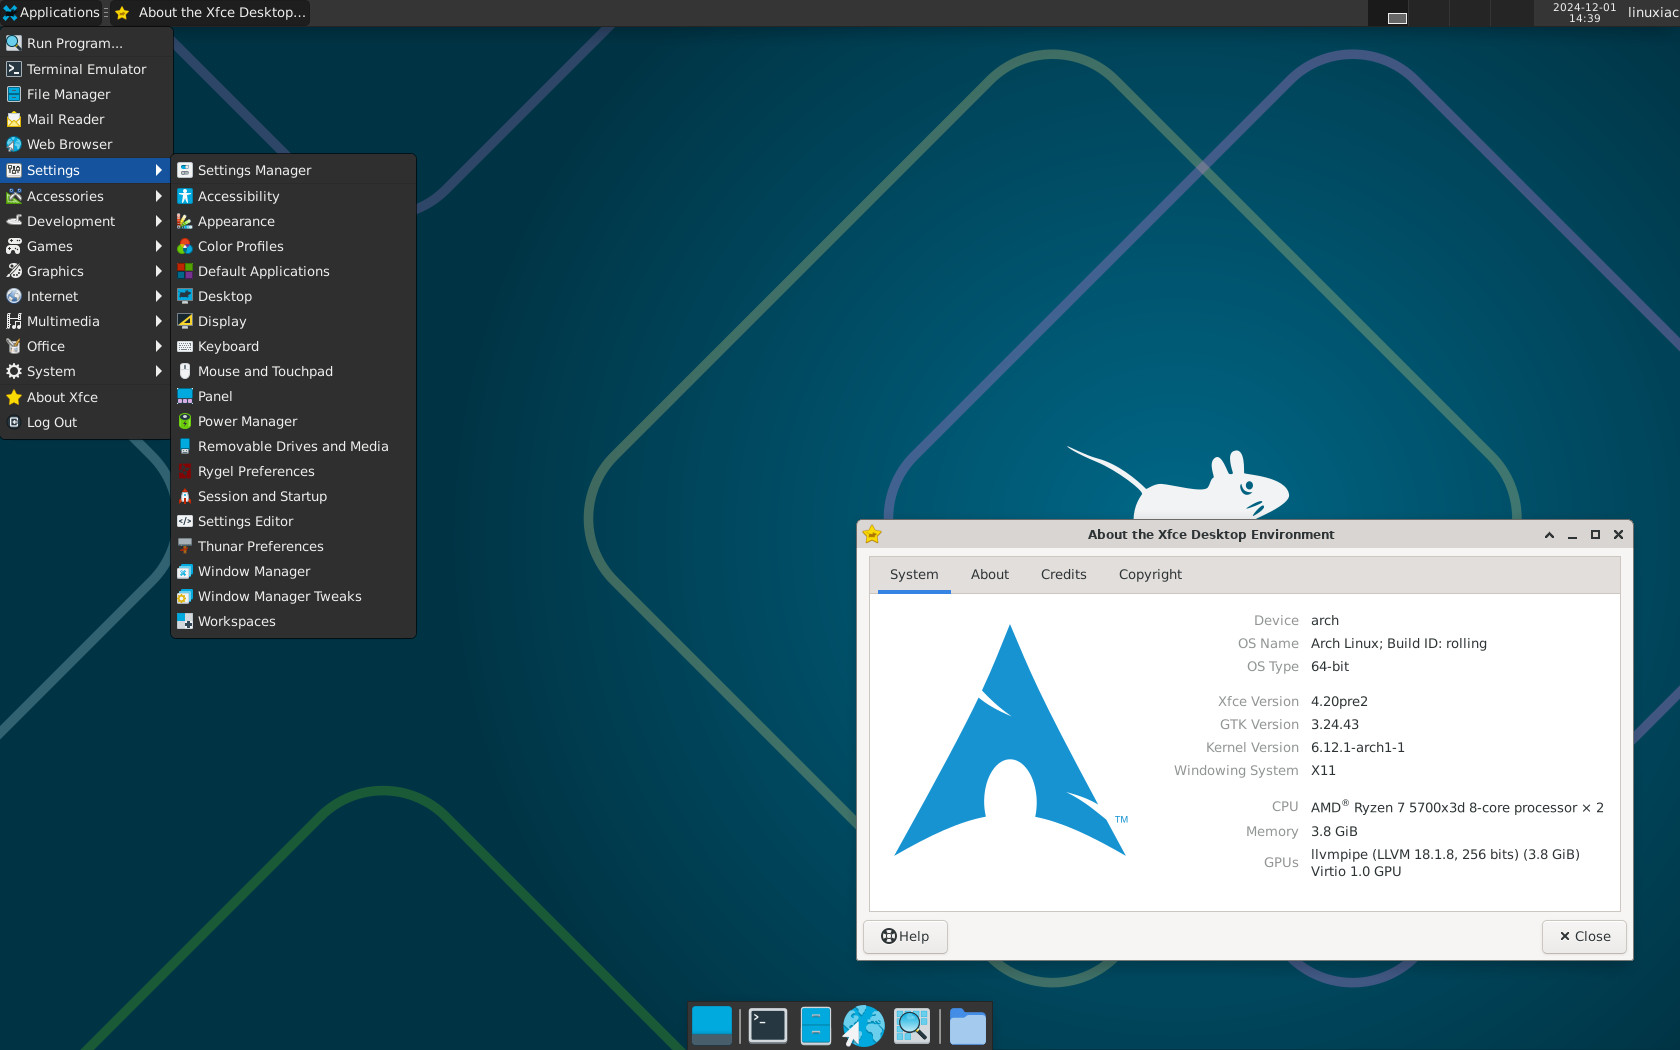Open Settings Editor icon
The height and width of the screenshot is (1050, 1680).
pyautogui.click(x=185, y=521)
